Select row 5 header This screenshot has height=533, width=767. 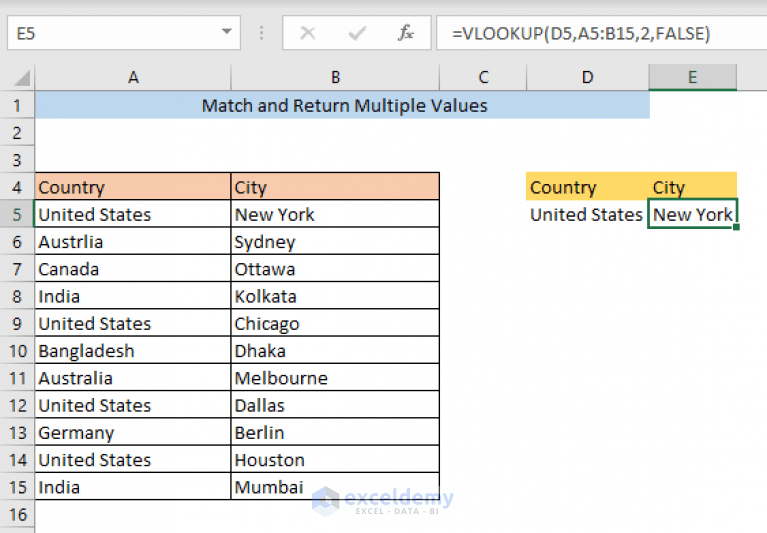click(x=17, y=214)
